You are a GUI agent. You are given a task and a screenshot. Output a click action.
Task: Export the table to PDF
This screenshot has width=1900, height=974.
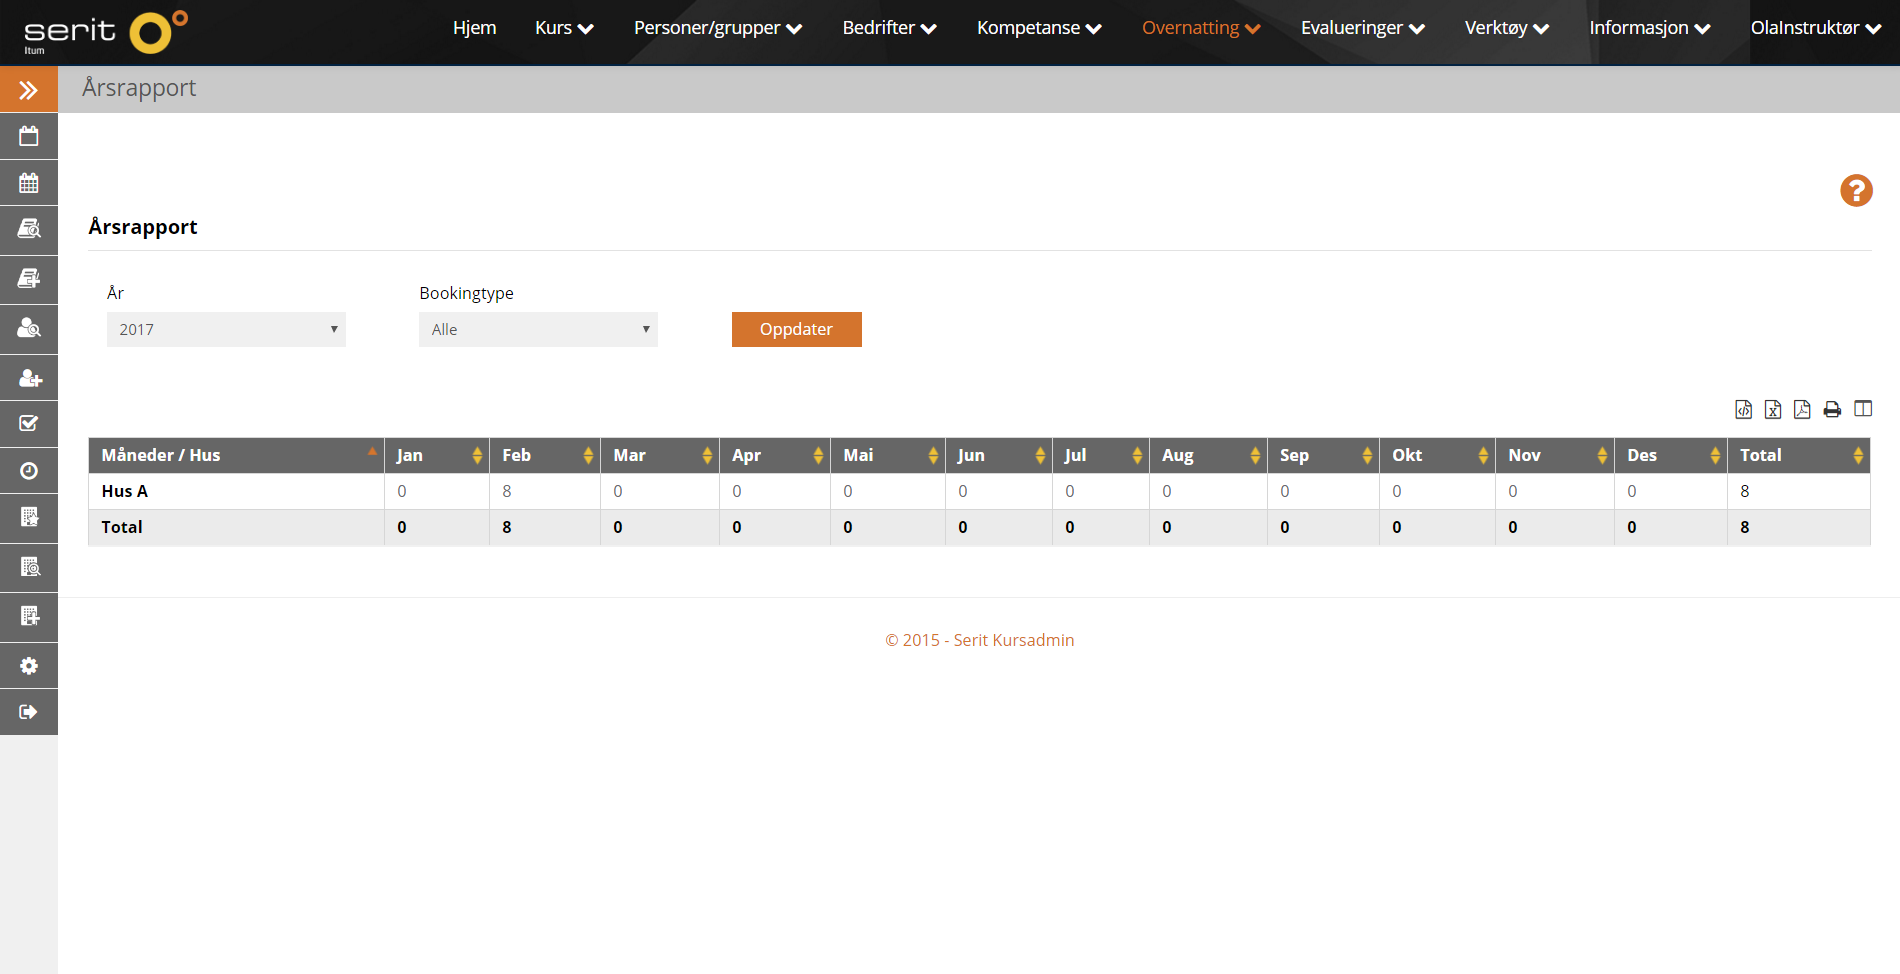[1802, 409]
